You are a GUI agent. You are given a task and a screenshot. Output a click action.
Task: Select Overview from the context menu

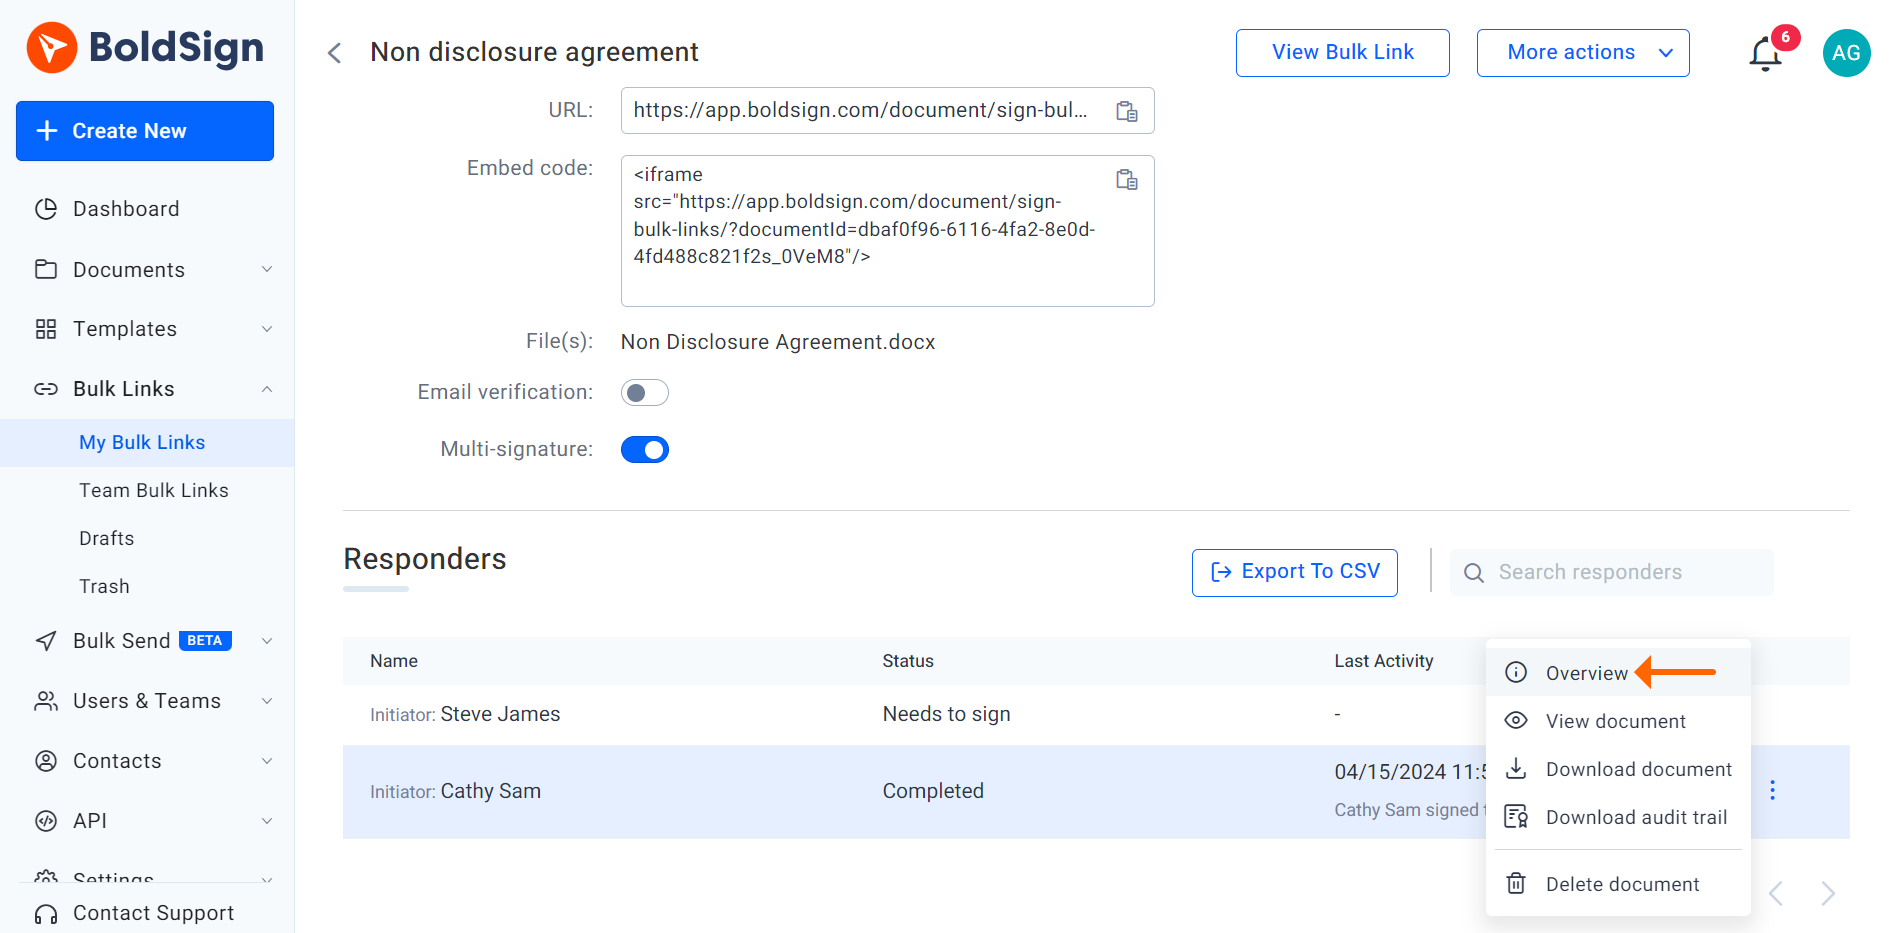tap(1618, 673)
